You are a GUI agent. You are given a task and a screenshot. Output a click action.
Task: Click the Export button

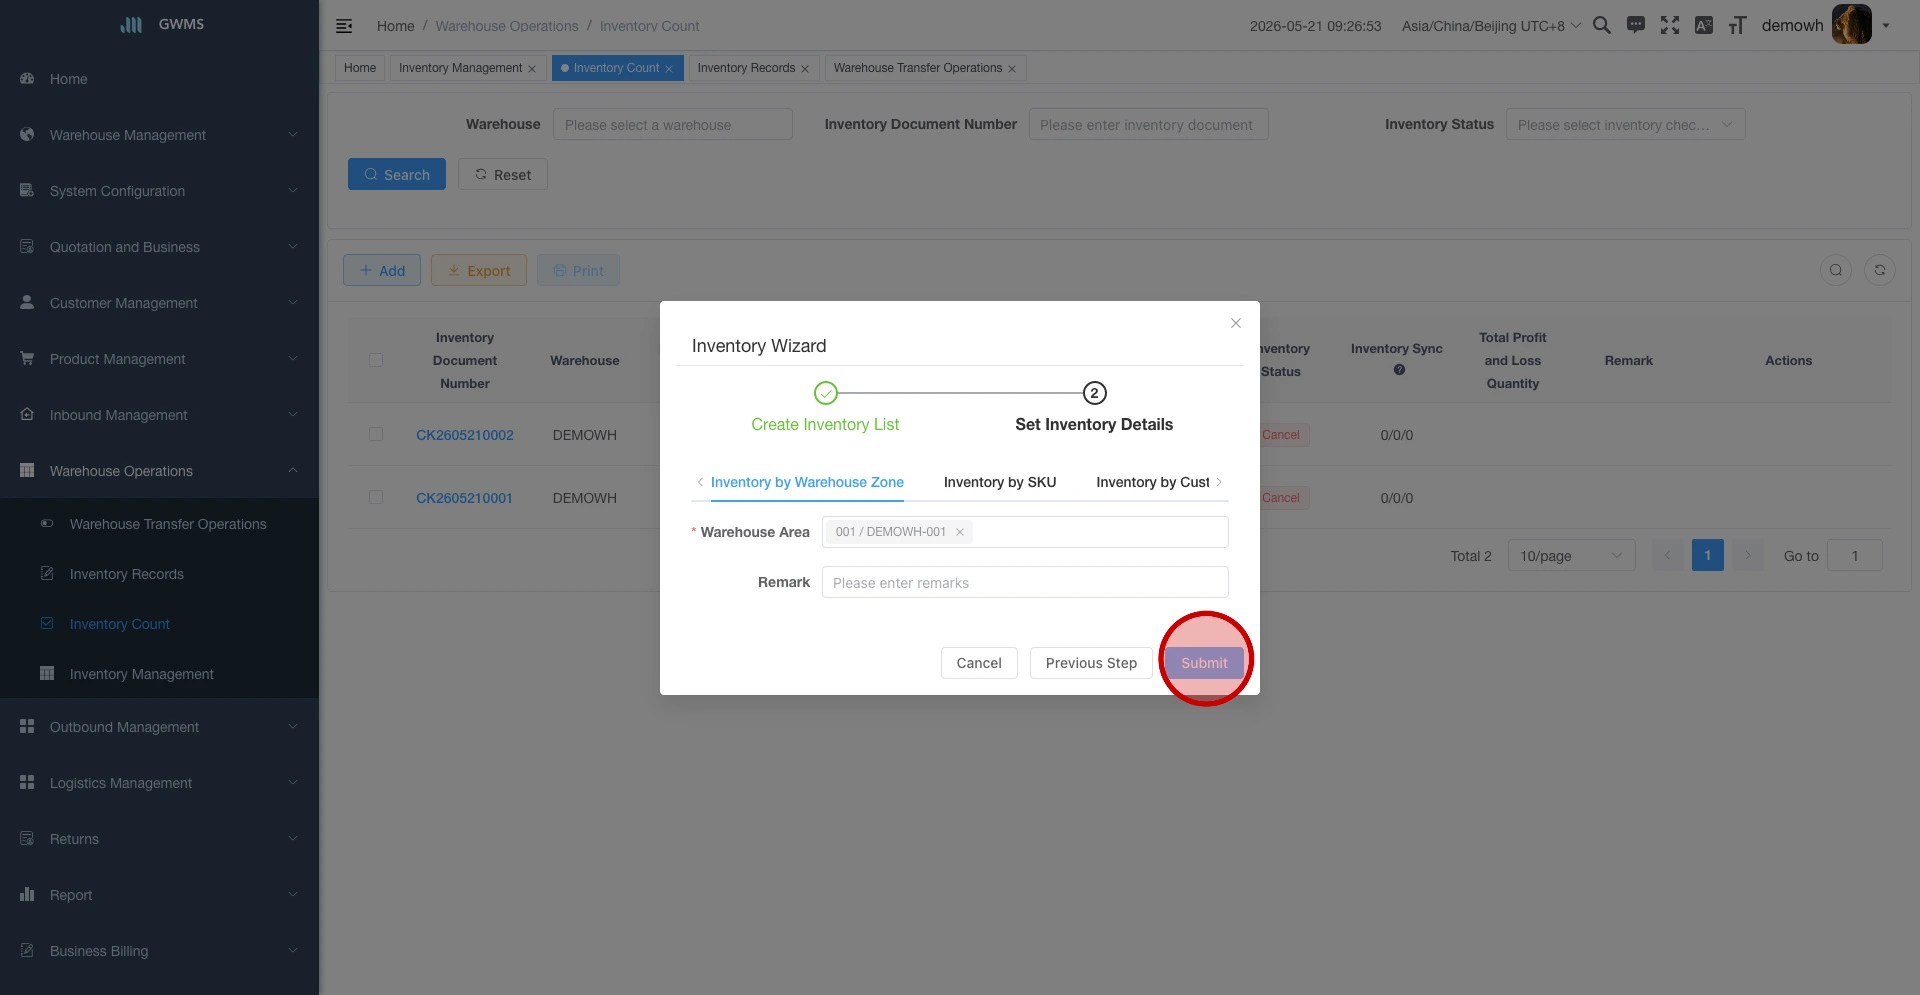pyautogui.click(x=479, y=270)
